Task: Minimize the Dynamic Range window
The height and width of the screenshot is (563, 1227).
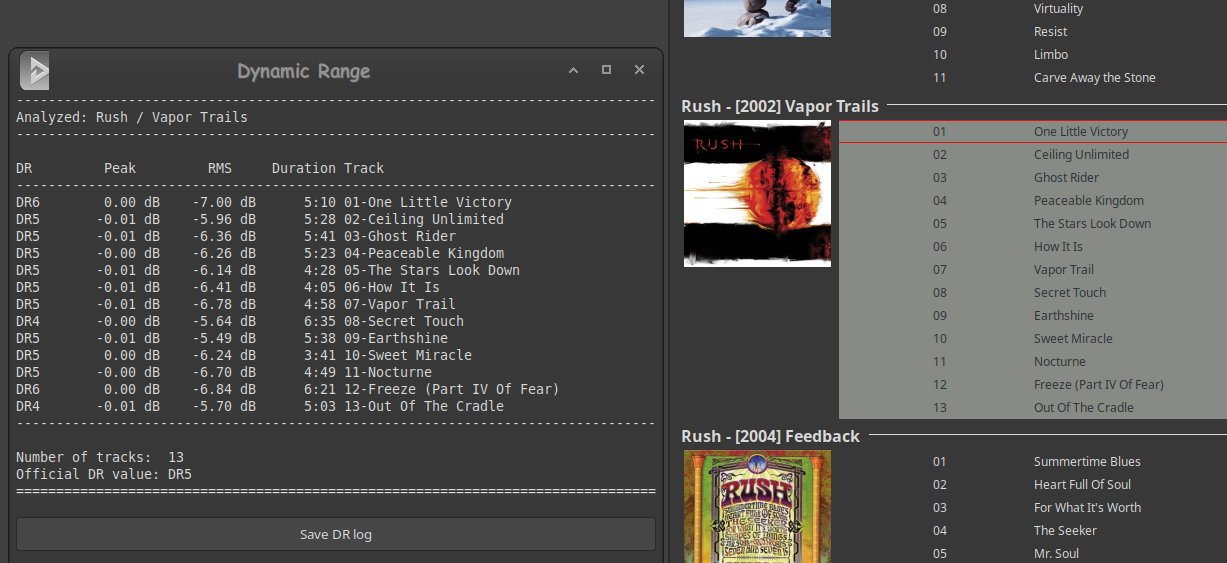Action: coord(573,70)
